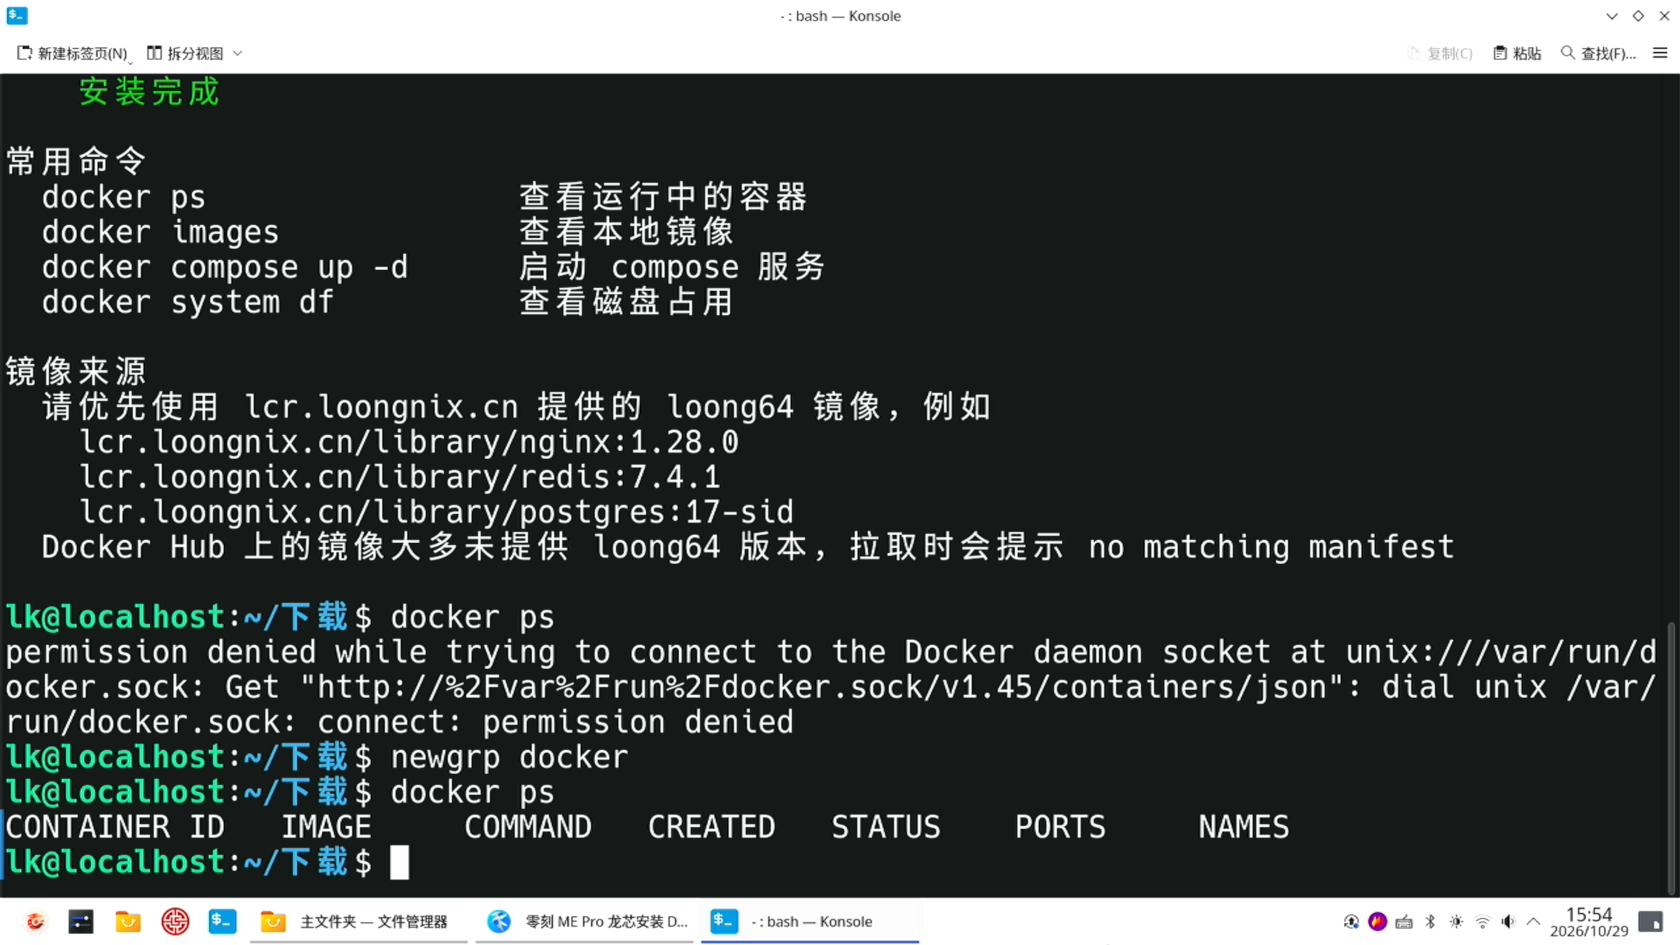Click the green 安装完成 text
This screenshot has height=945, width=1680.
[149, 92]
